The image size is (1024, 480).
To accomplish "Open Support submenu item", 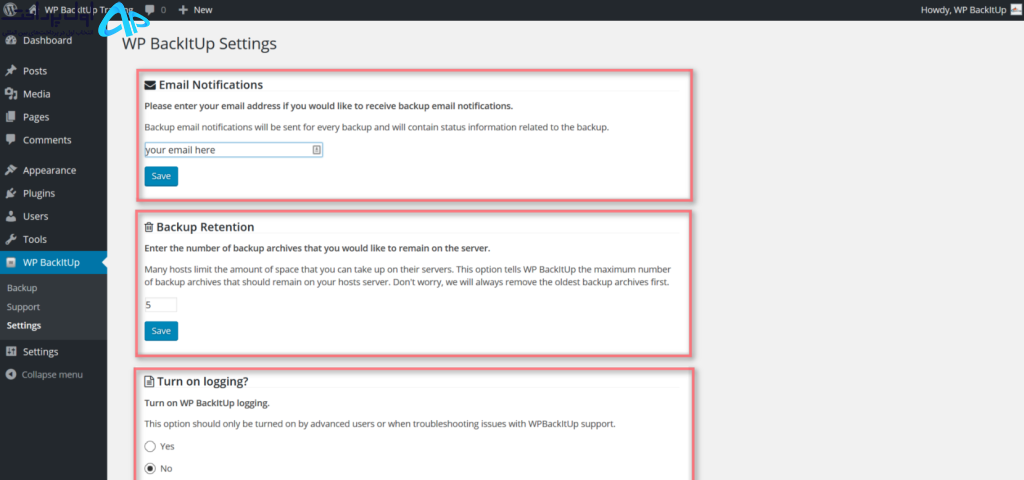I will point(23,306).
